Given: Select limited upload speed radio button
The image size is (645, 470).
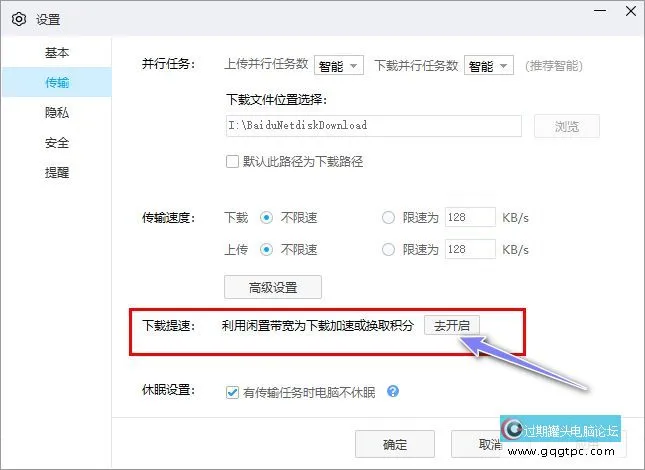Looking at the screenshot, I should pos(389,249).
